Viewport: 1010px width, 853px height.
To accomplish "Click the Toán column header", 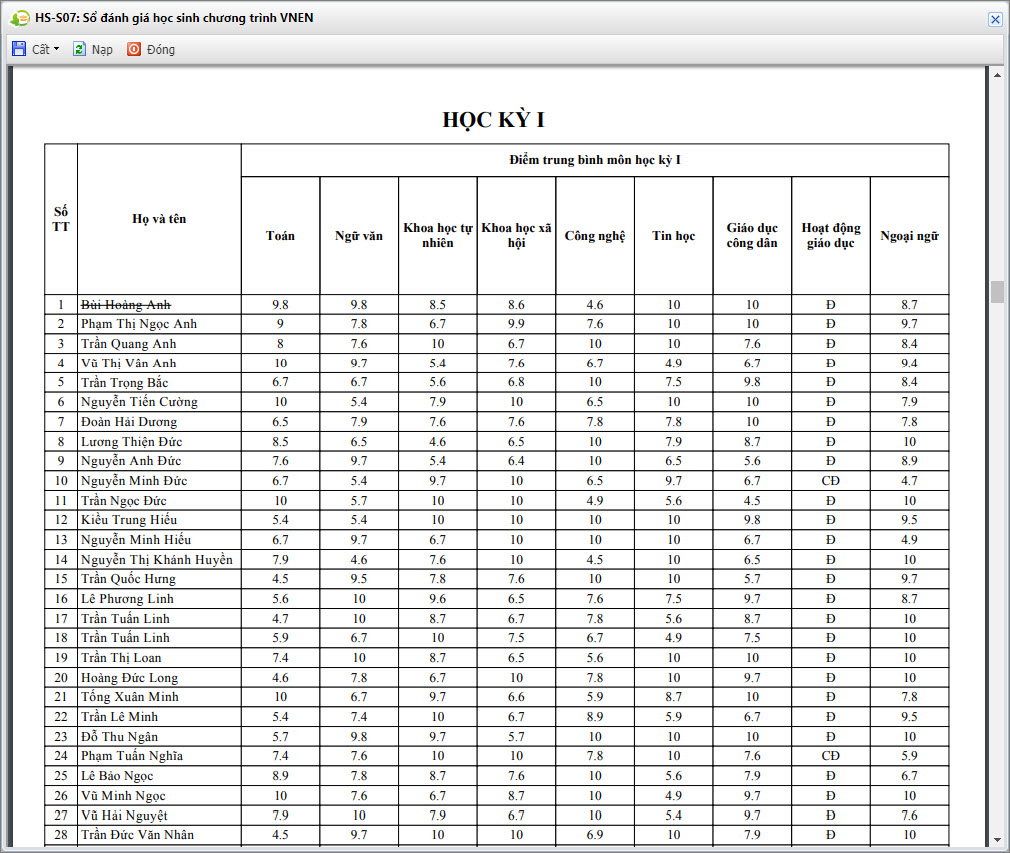I will tap(280, 236).
